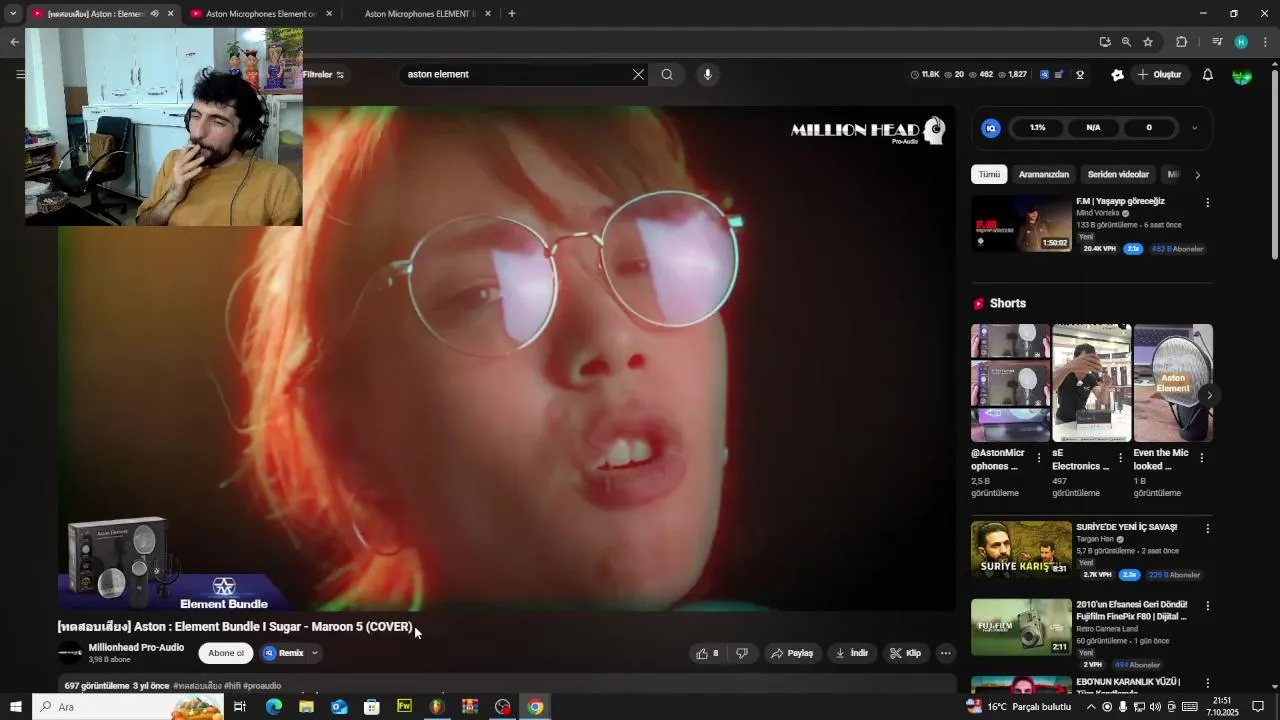Open Filtreler search filters
This screenshot has height=720, width=1280.
tap(323, 75)
